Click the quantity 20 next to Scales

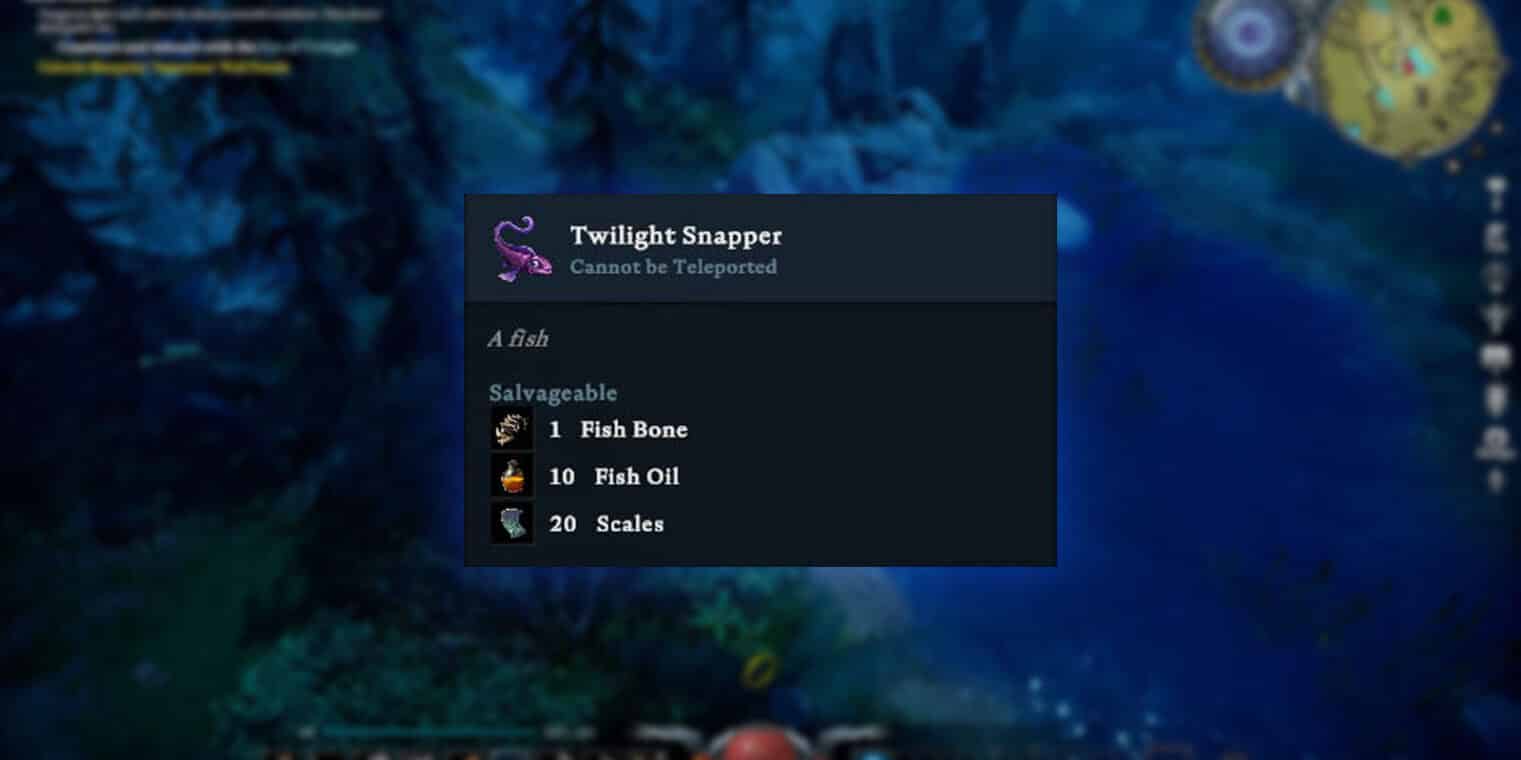562,524
